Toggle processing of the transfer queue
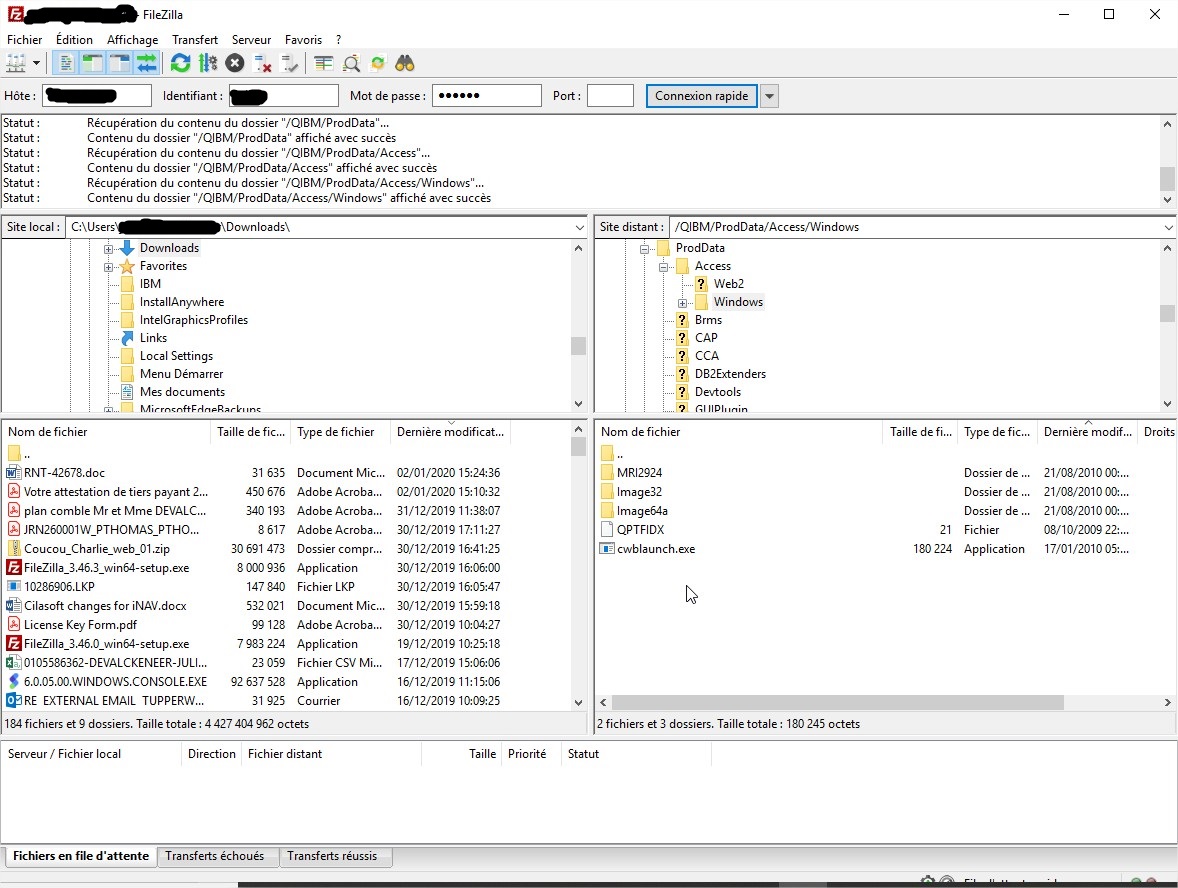Image resolution: width=1178 pixels, height=888 pixels. pyautogui.click(x=208, y=62)
